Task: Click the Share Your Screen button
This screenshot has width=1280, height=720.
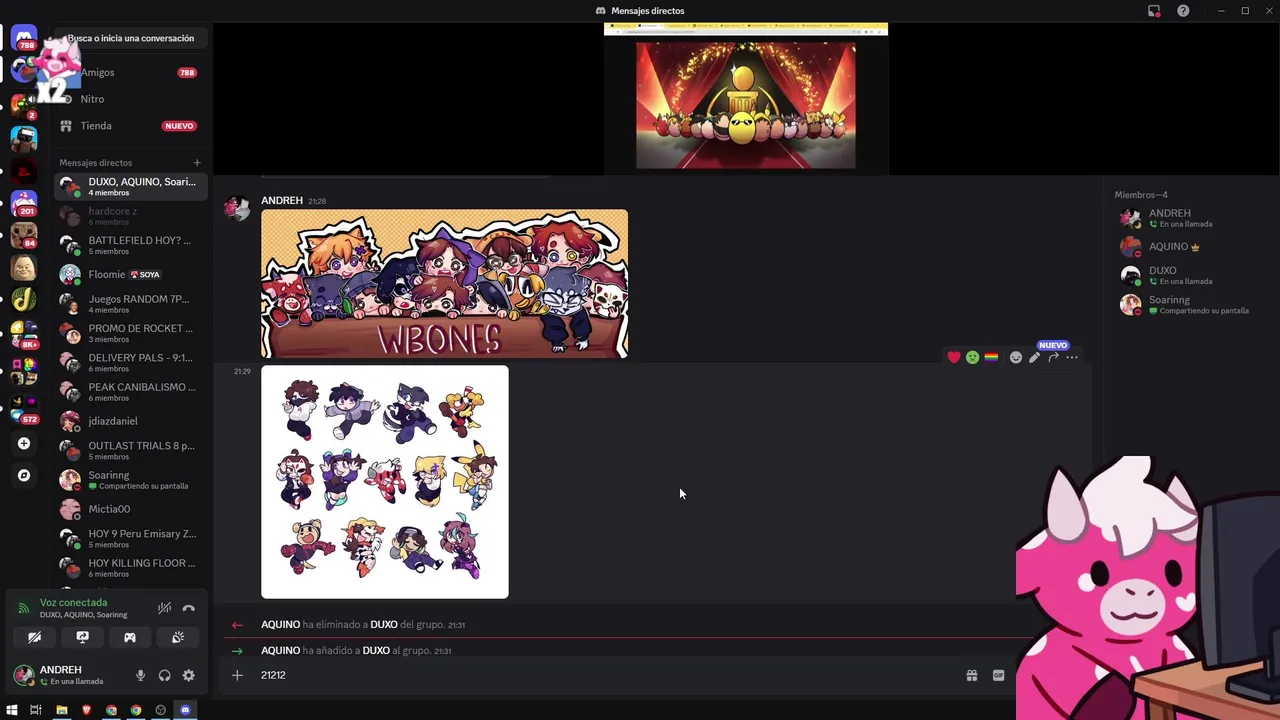Action: click(82, 637)
